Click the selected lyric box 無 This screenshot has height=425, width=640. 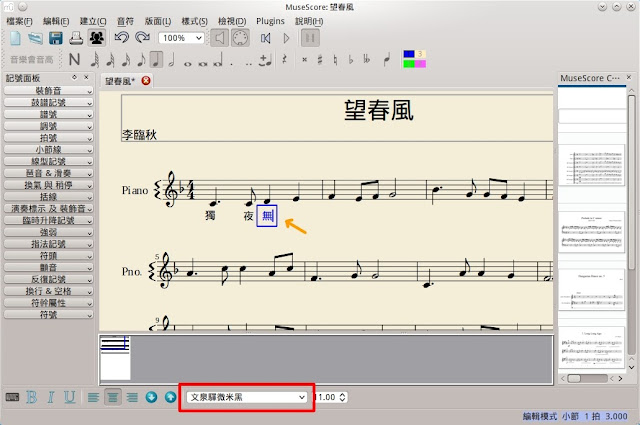click(x=267, y=216)
